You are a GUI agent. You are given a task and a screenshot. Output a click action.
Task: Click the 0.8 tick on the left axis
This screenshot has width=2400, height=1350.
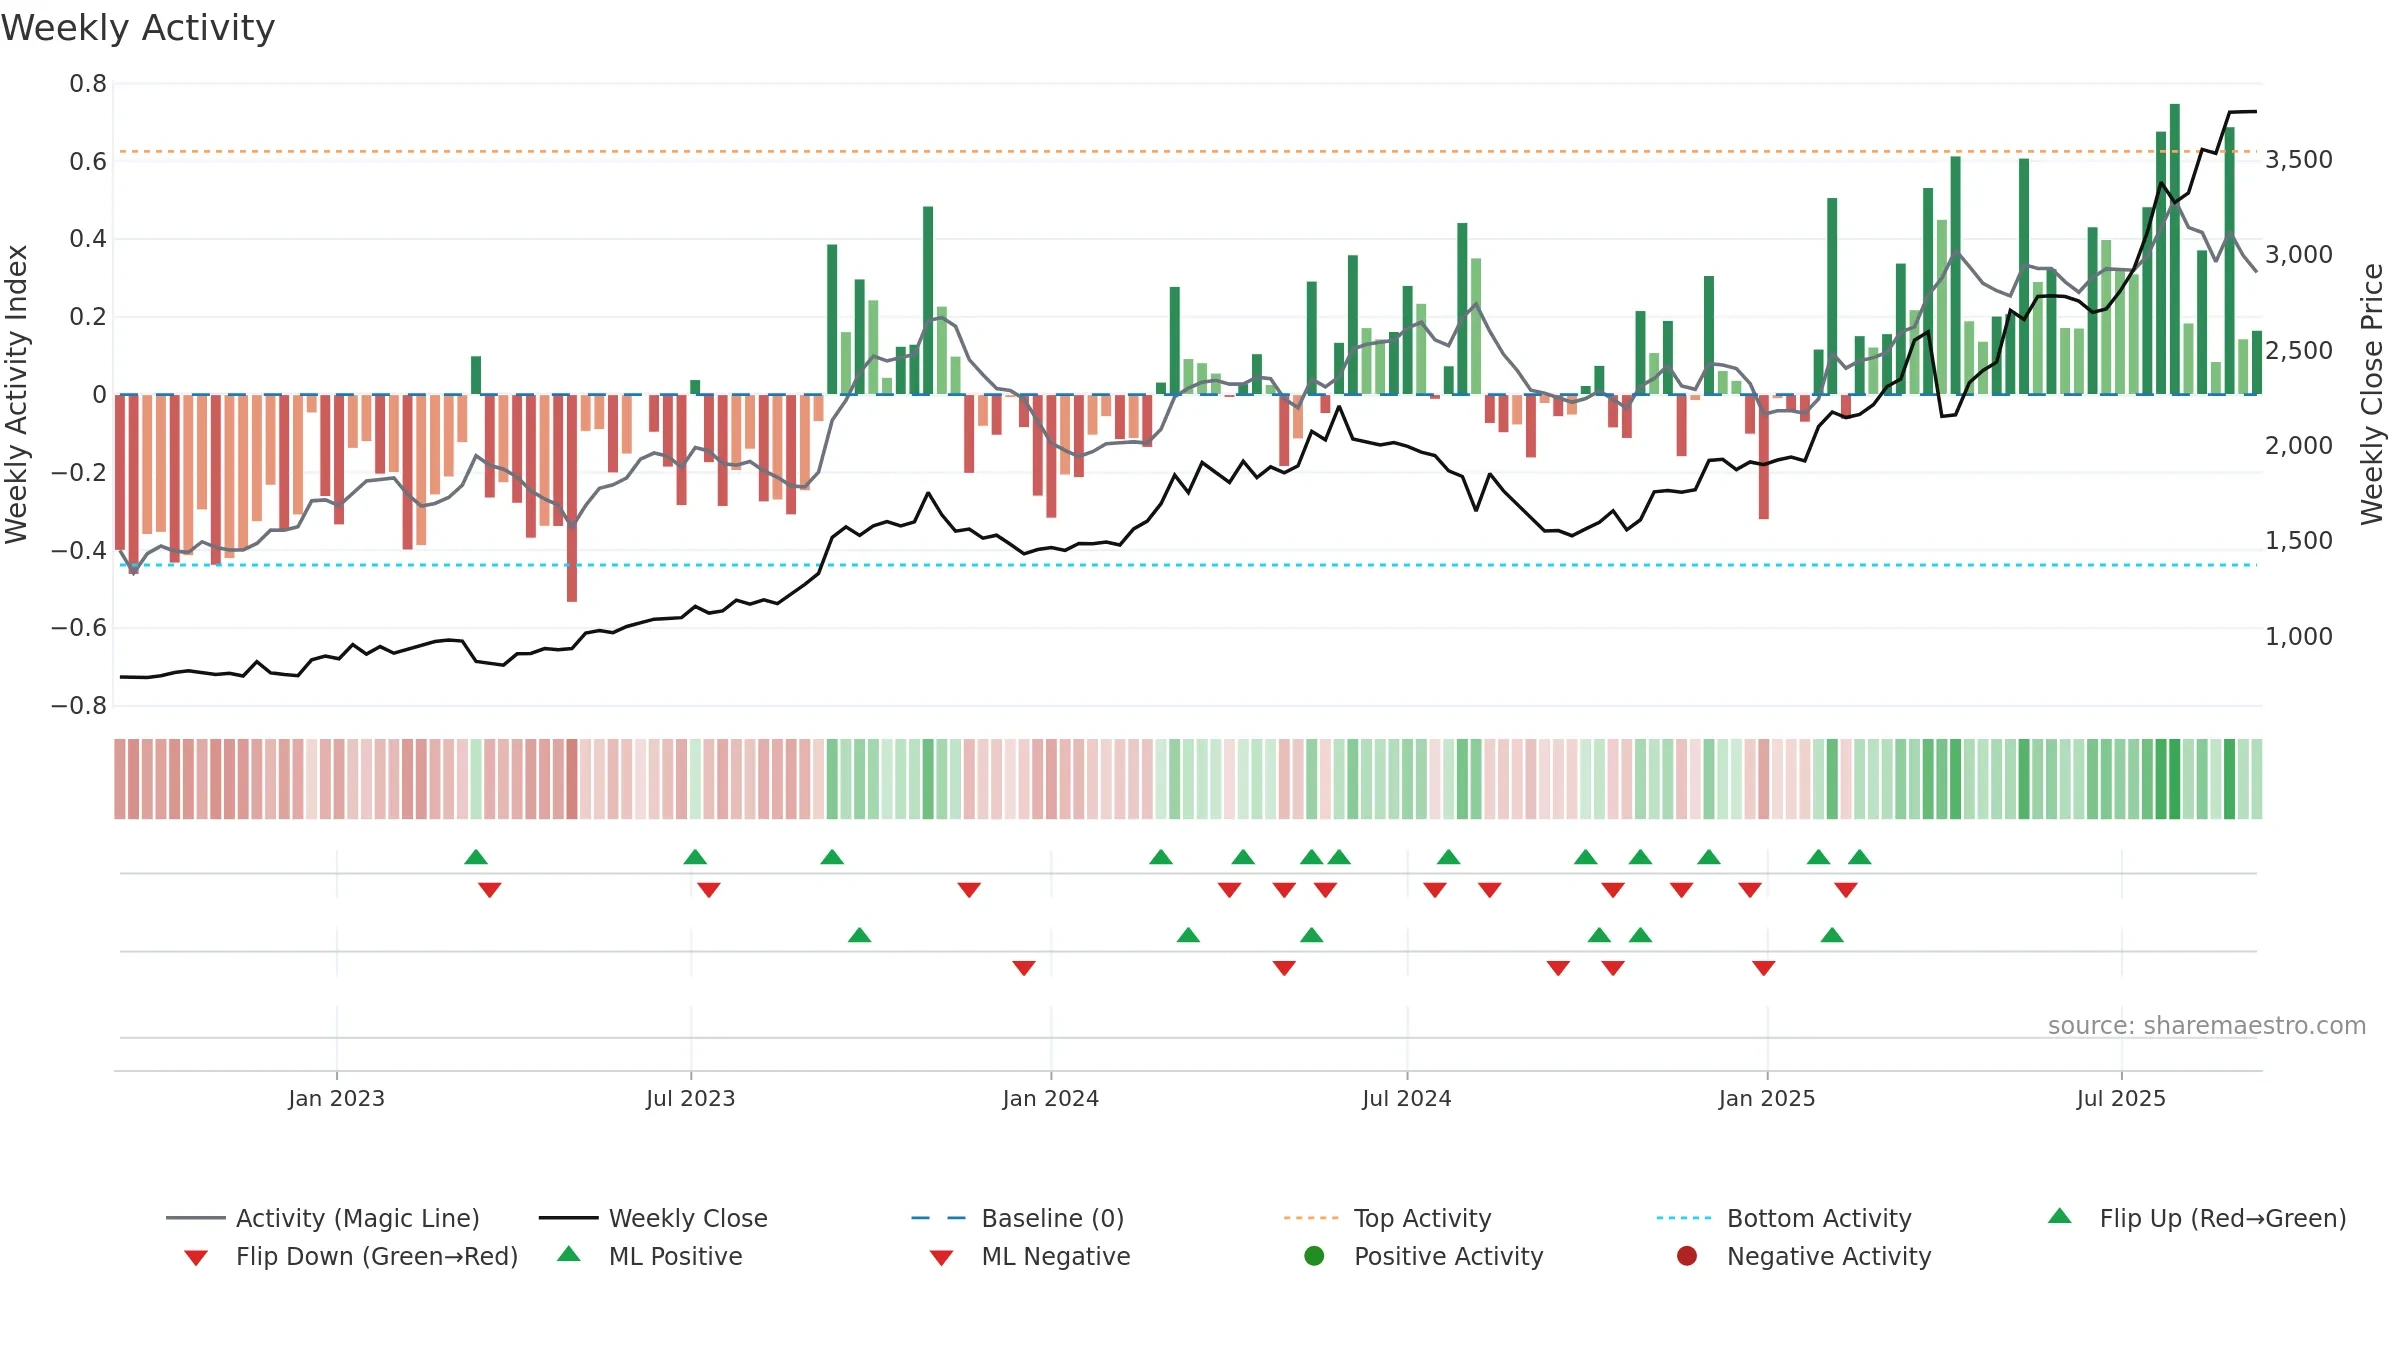pyautogui.click(x=88, y=84)
